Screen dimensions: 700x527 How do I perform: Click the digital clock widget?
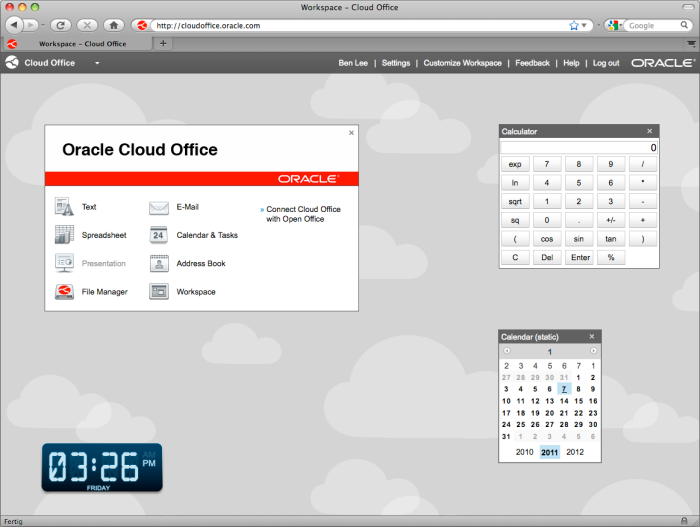pyautogui.click(x=102, y=468)
